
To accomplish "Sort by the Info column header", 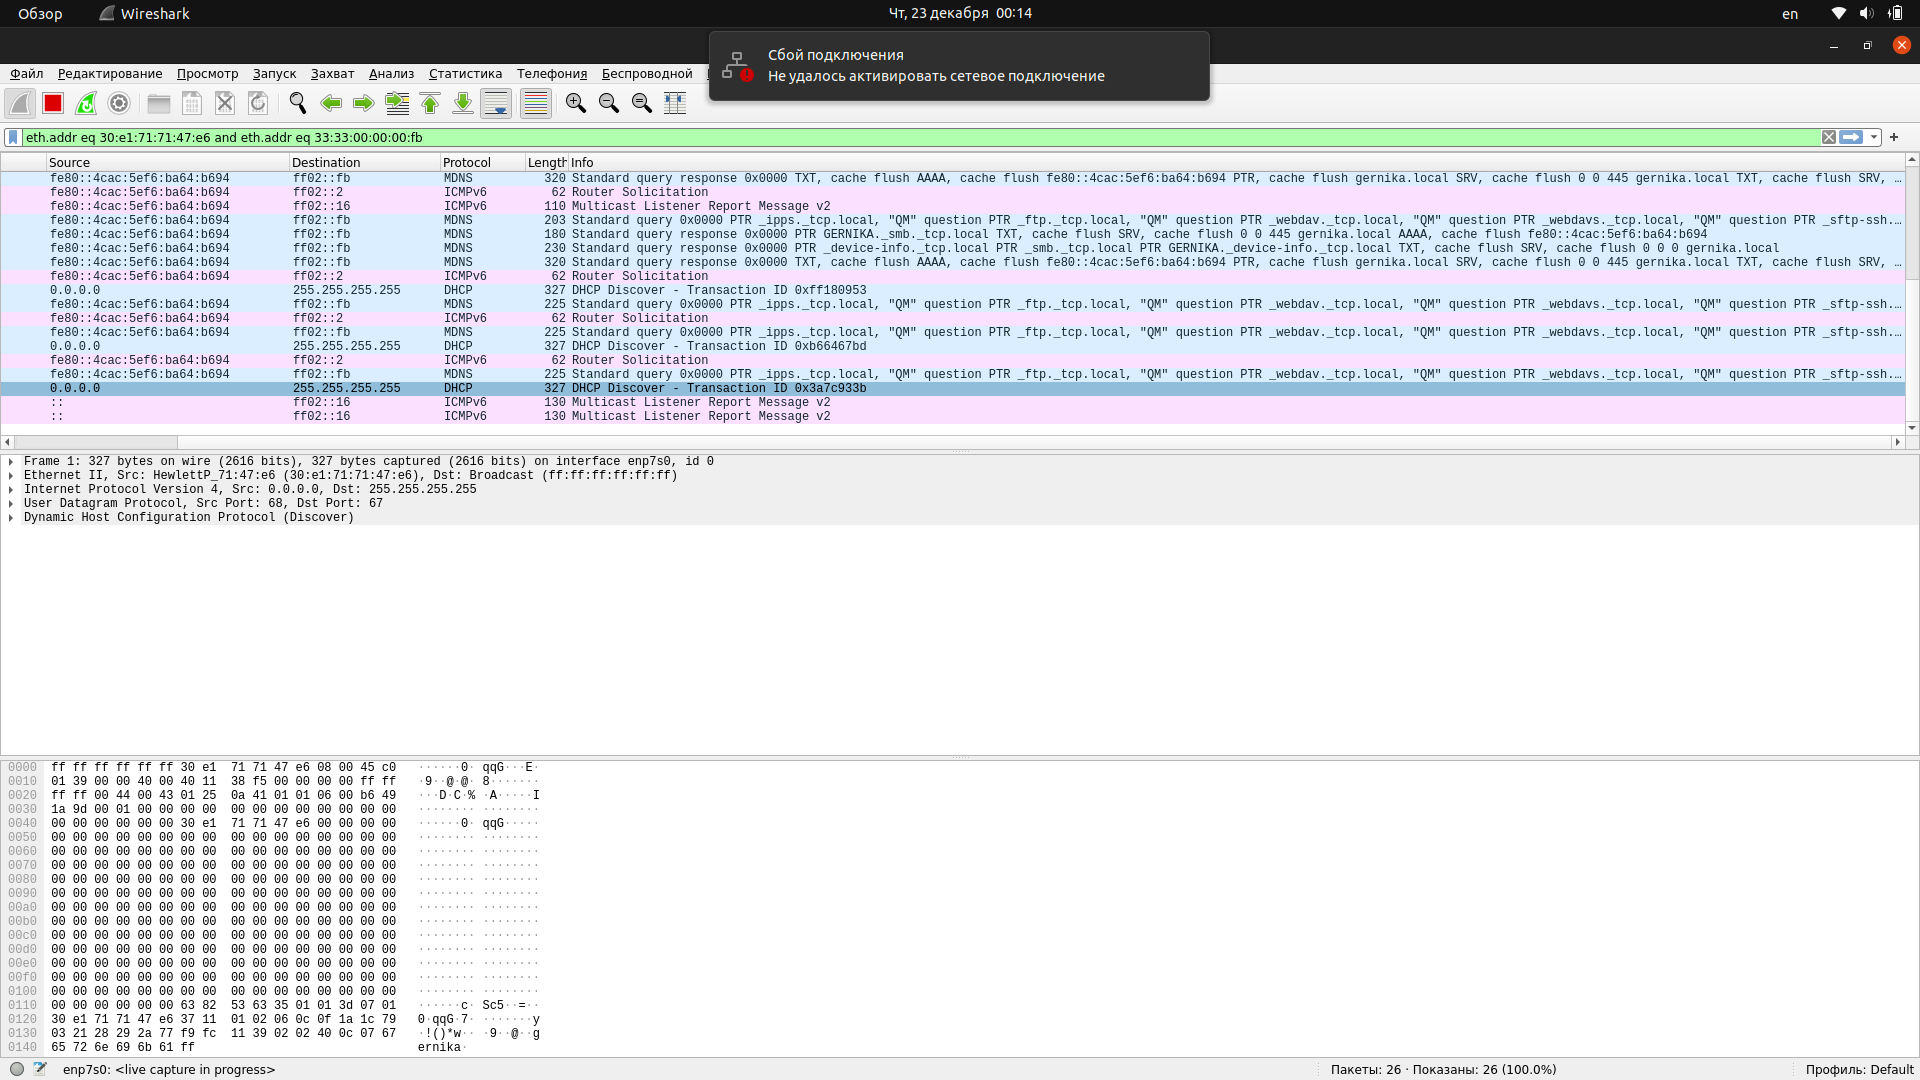I will (x=1236, y=162).
